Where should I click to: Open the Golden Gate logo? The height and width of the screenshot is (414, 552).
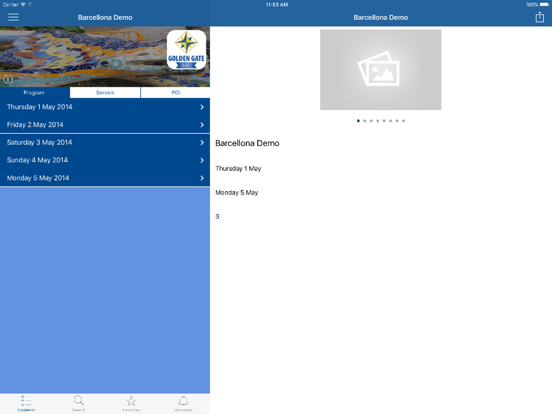[186, 50]
